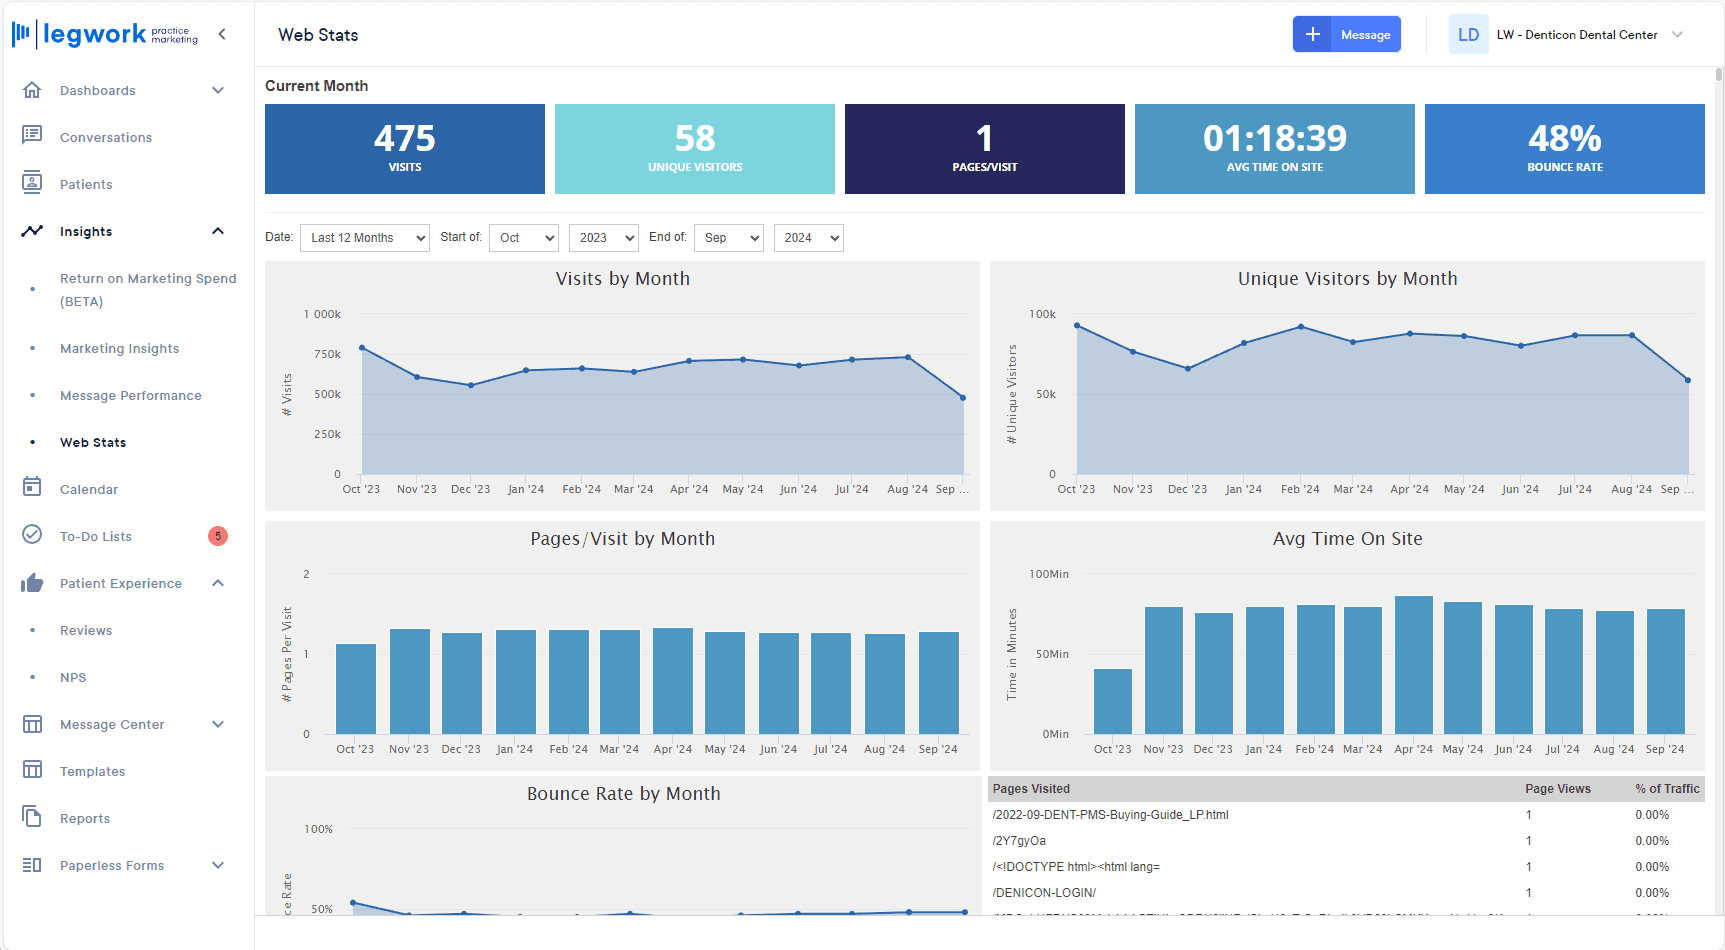The height and width of the screenshot is (950, 1725).
Task: Go to Marketing Insights page
Action: [x=119, y=348]
